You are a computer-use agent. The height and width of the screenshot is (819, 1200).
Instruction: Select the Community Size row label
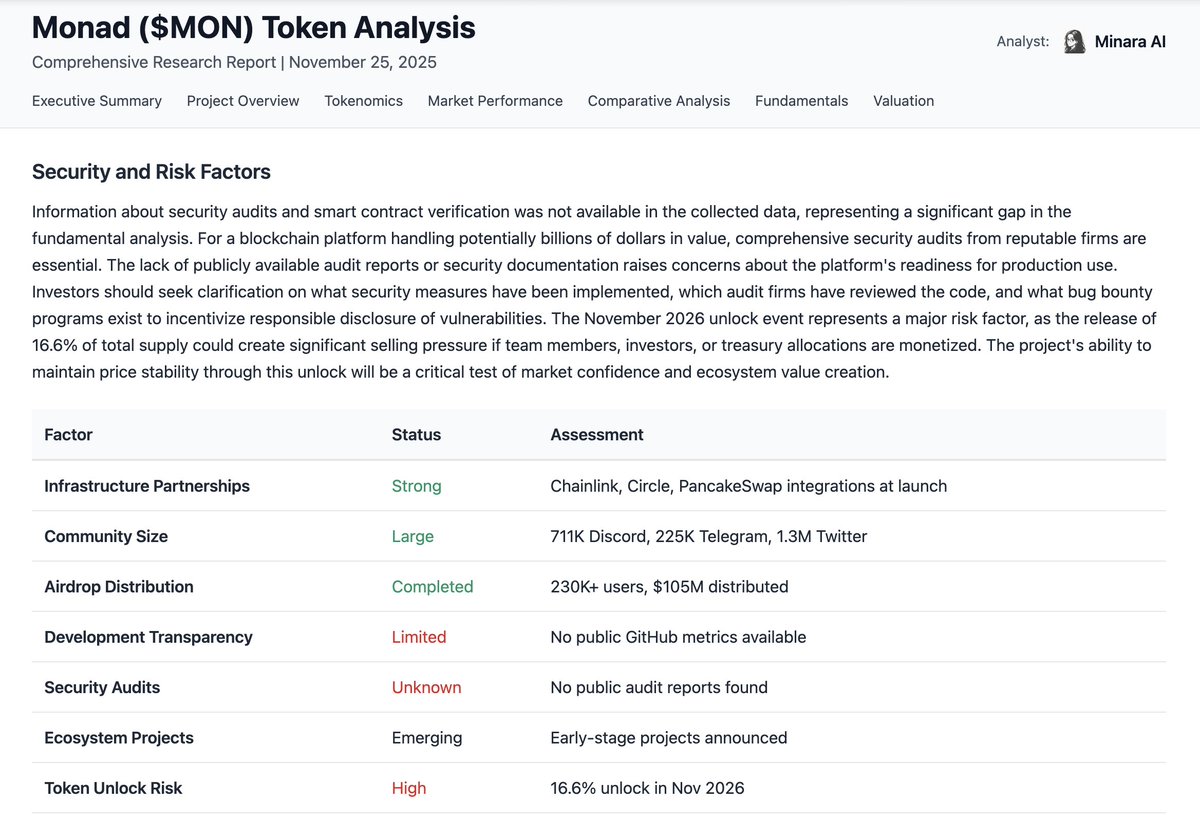106,536
